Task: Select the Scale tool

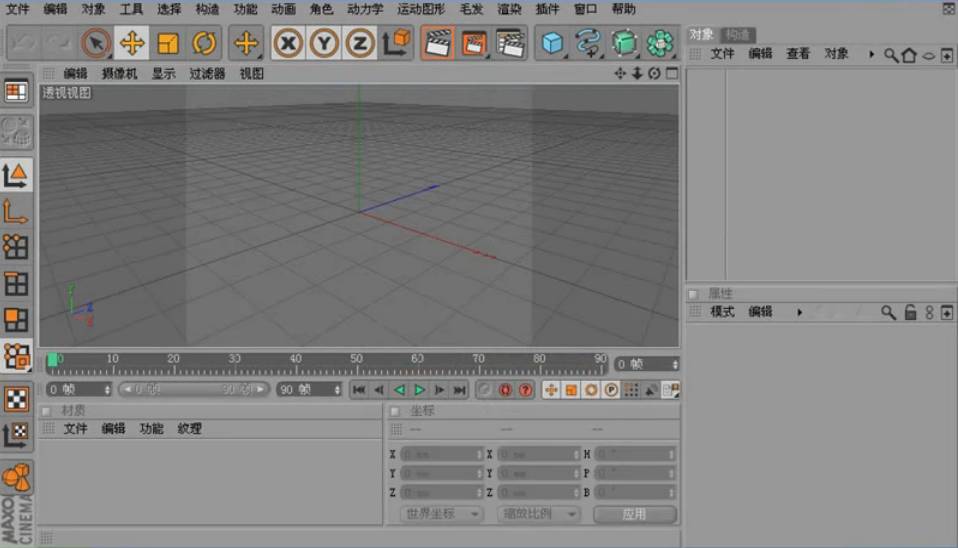Action: (168, 43)
